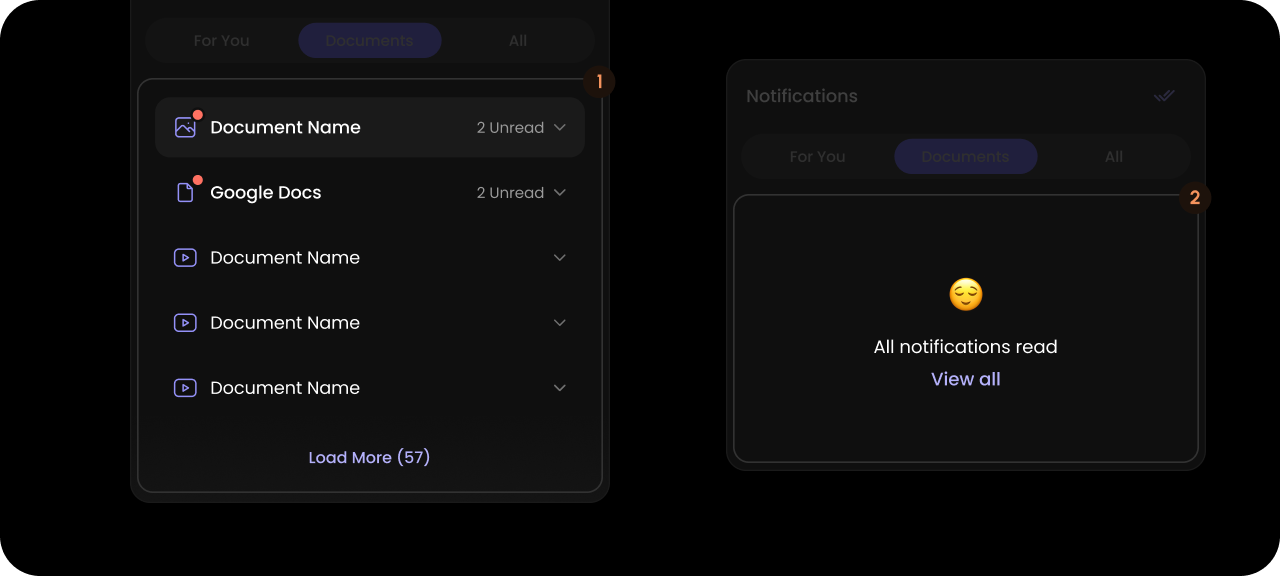Screen dimensions: 1280x576
Task: Select the Documents tab in Notifications panel
Action: pyautogui.click(x=965, y=156)
